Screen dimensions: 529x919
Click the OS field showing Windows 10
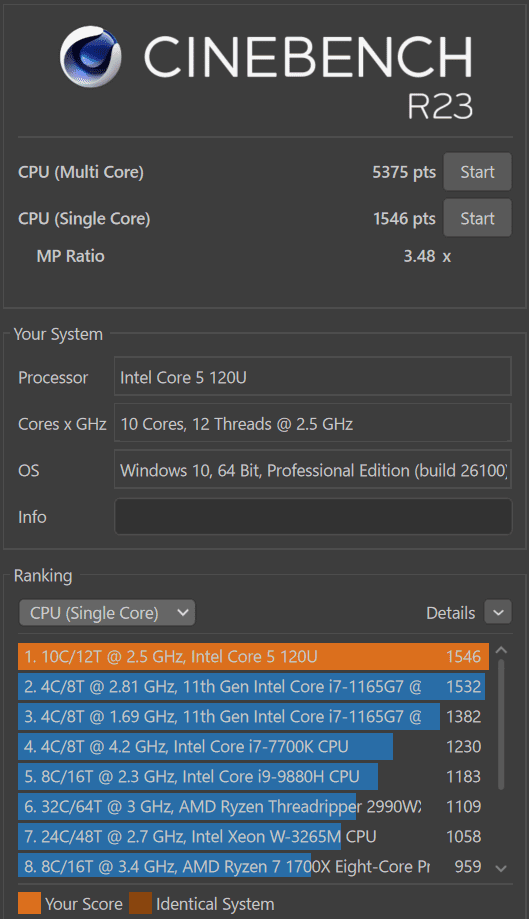pyautogui.click(x=312, y=469)
